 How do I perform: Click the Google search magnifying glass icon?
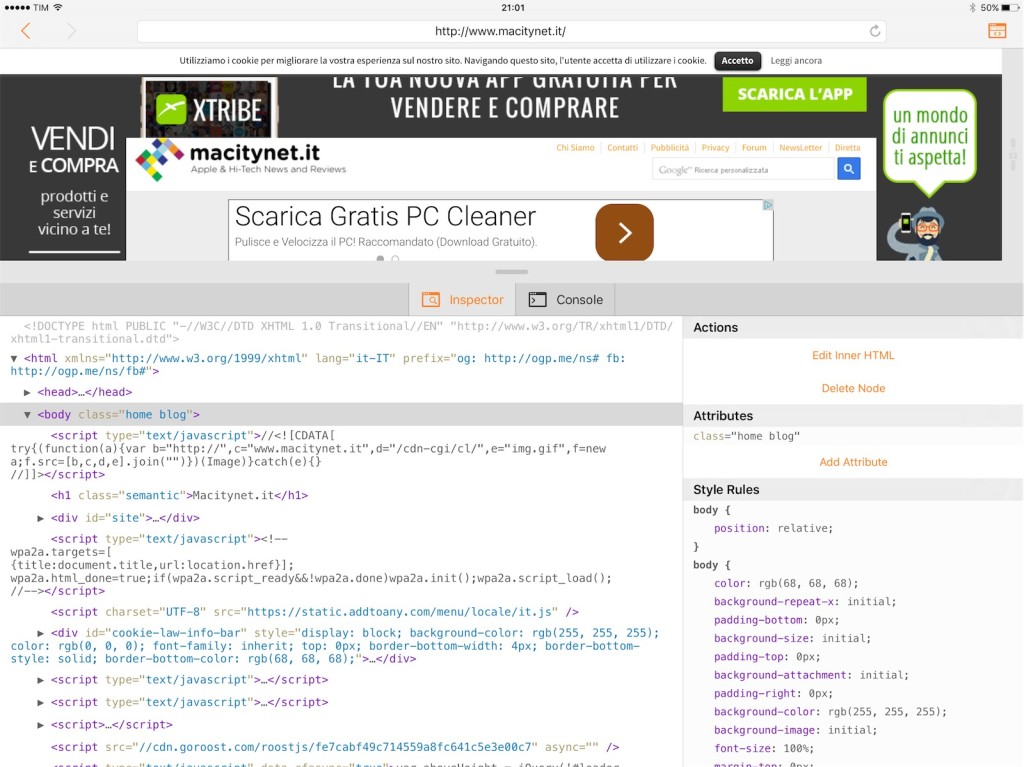coord(848,168)
